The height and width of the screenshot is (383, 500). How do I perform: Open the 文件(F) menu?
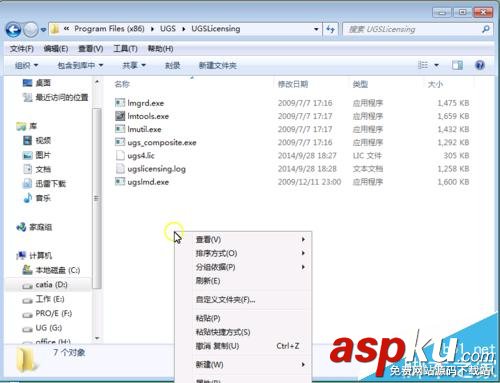pyautogui.click(x=22, y=49)
